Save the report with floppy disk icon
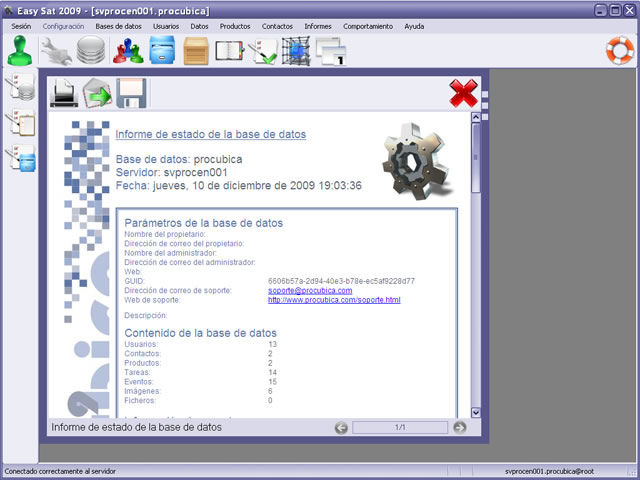Viewport: 640px width, 480px height. click(131, 93)
